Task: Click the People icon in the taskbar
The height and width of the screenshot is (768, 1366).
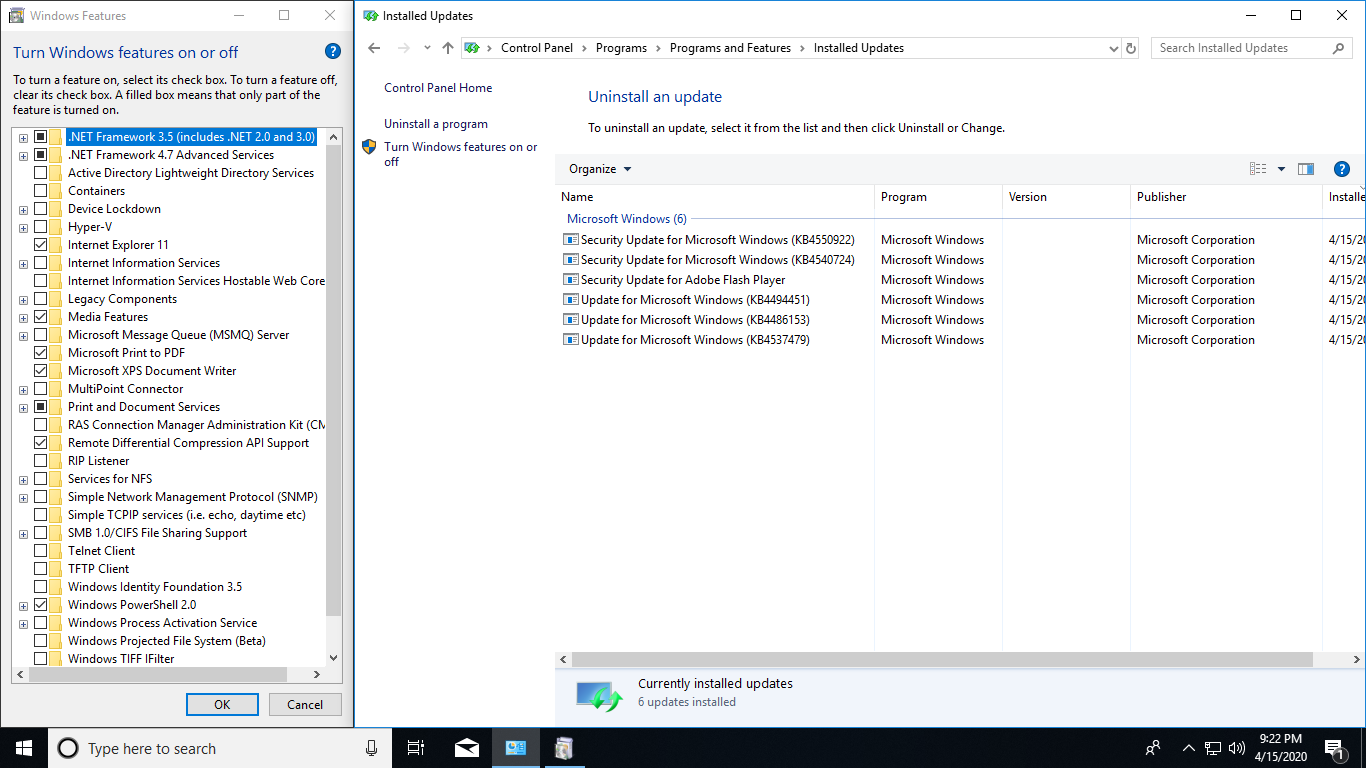Action: tap(1153, 748)
